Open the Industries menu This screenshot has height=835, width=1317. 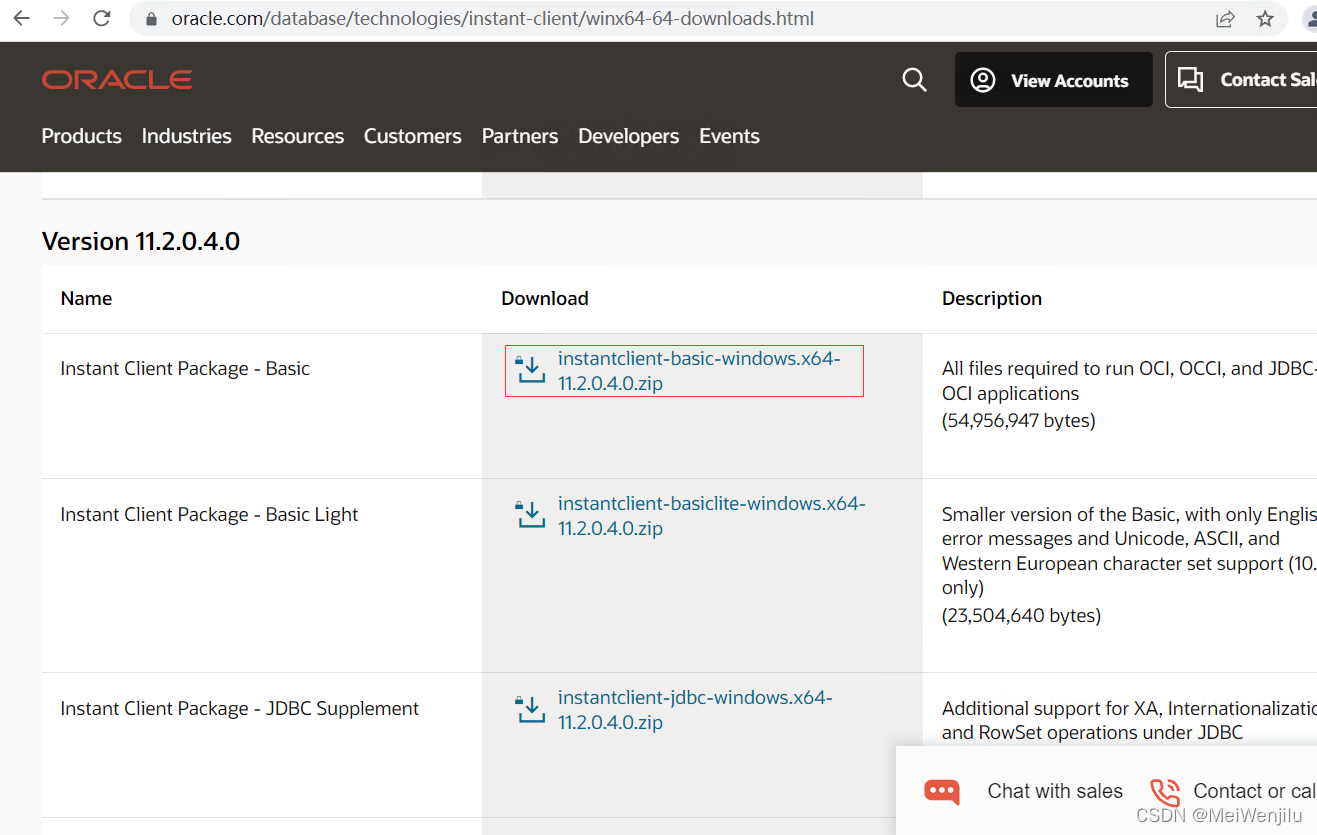click(x=187, y=136)
